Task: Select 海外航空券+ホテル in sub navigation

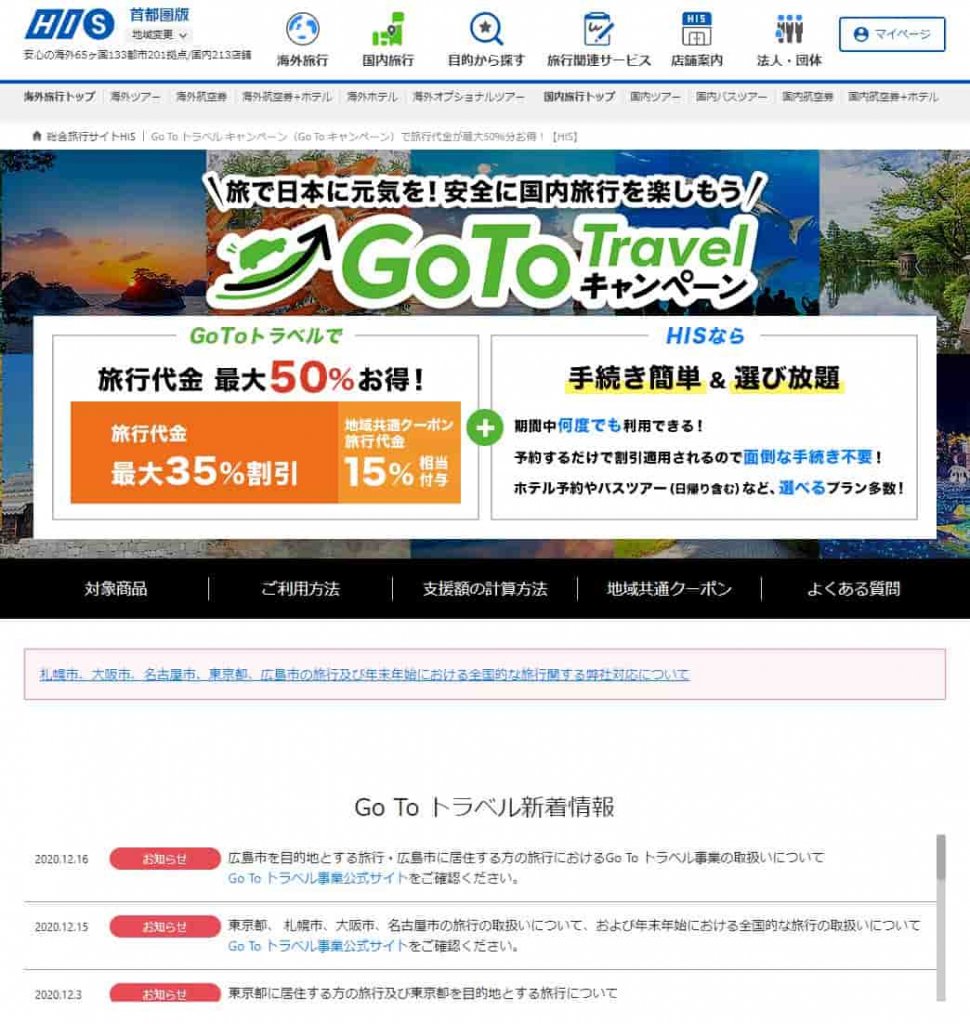Action: click(287, 97)
